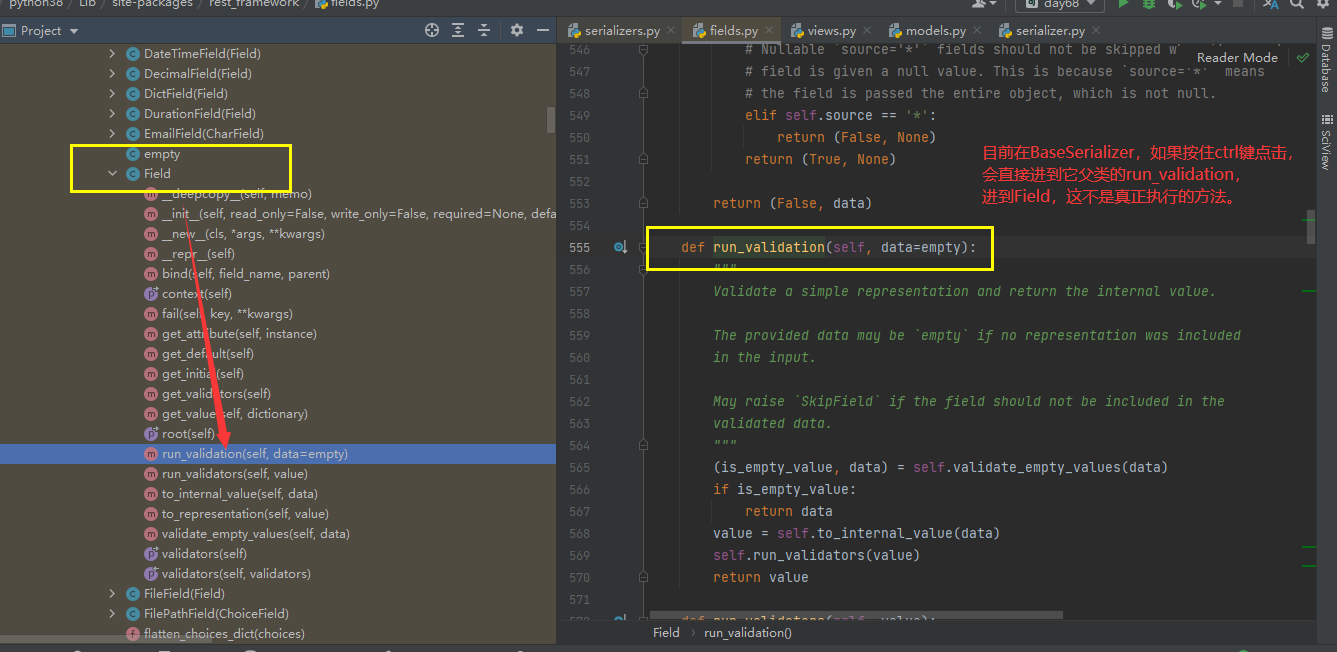Expand the FileField(Field) node
Image resolution: width=1337 pixels, height=652 pixels.
(112, 593)
